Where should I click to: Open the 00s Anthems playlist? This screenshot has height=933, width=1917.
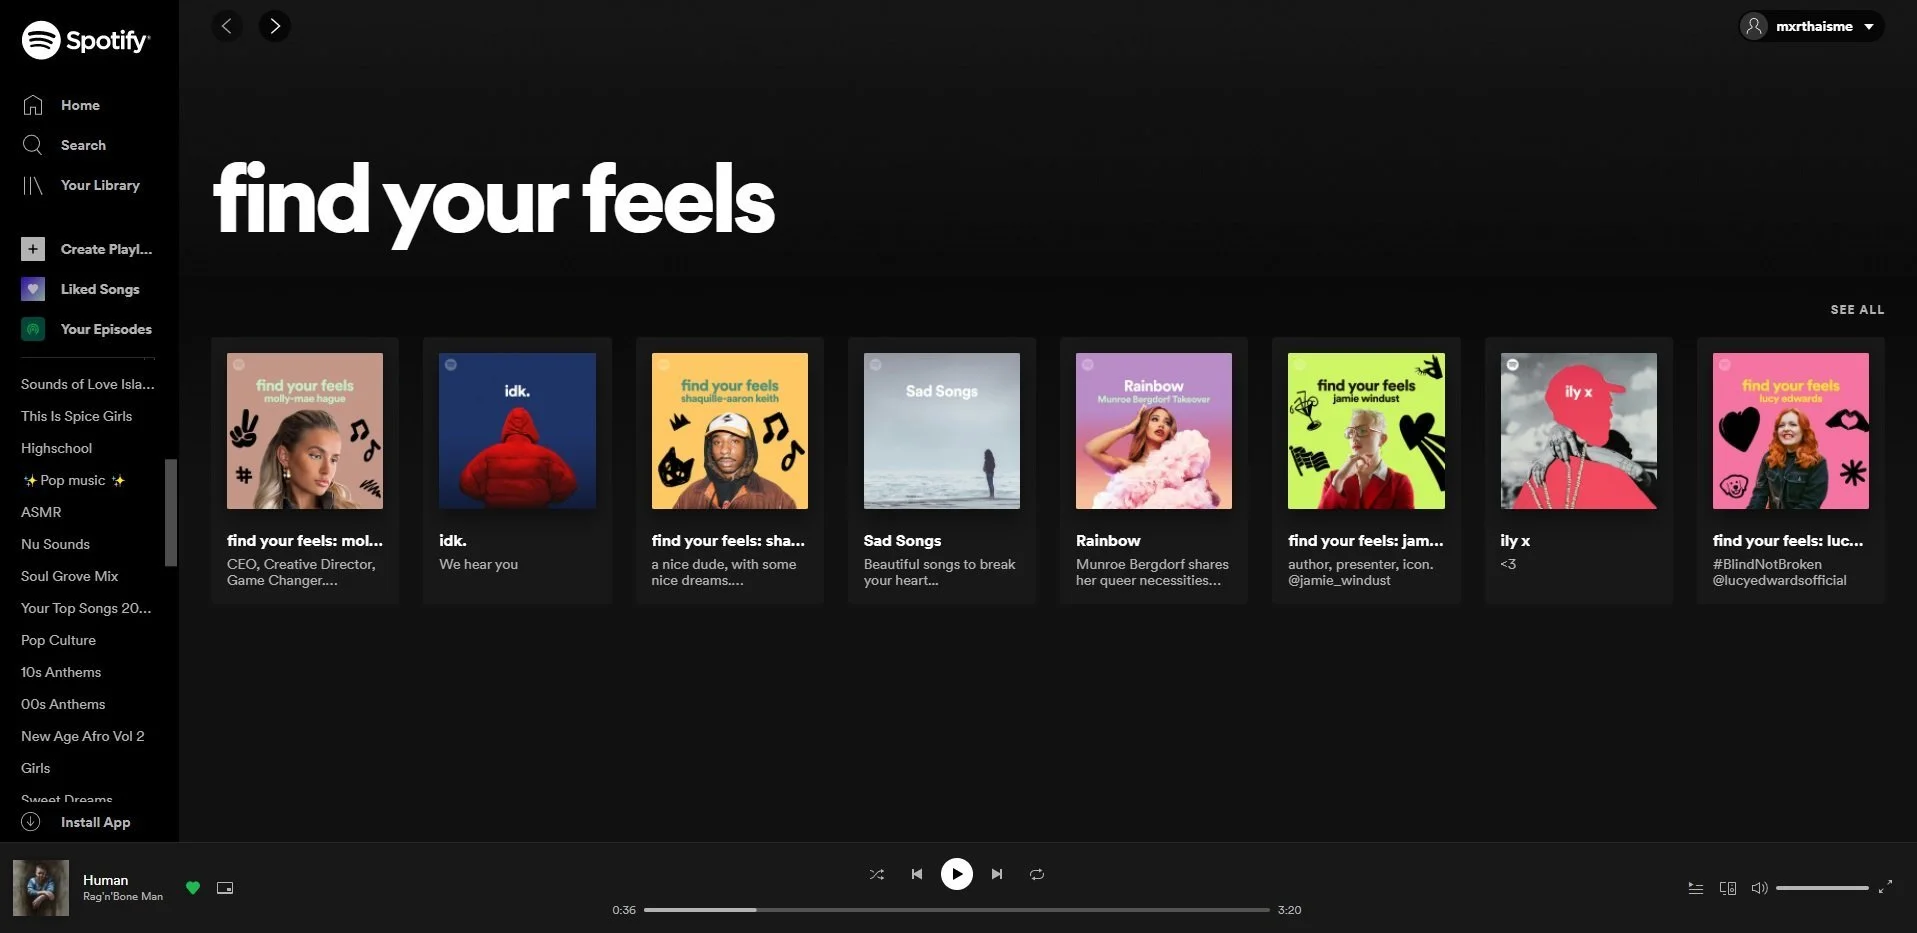(63, 704)
